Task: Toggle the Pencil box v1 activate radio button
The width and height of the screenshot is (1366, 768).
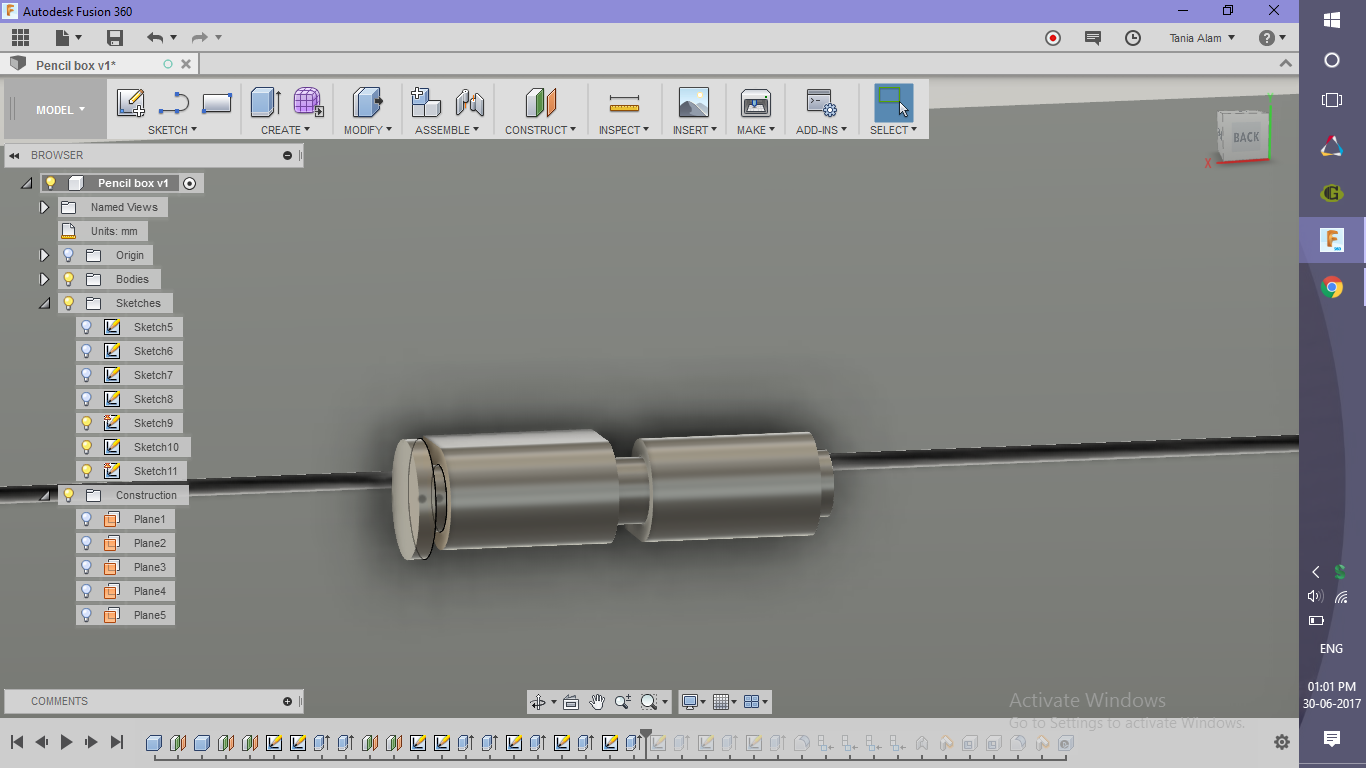Action: (190, 183)
